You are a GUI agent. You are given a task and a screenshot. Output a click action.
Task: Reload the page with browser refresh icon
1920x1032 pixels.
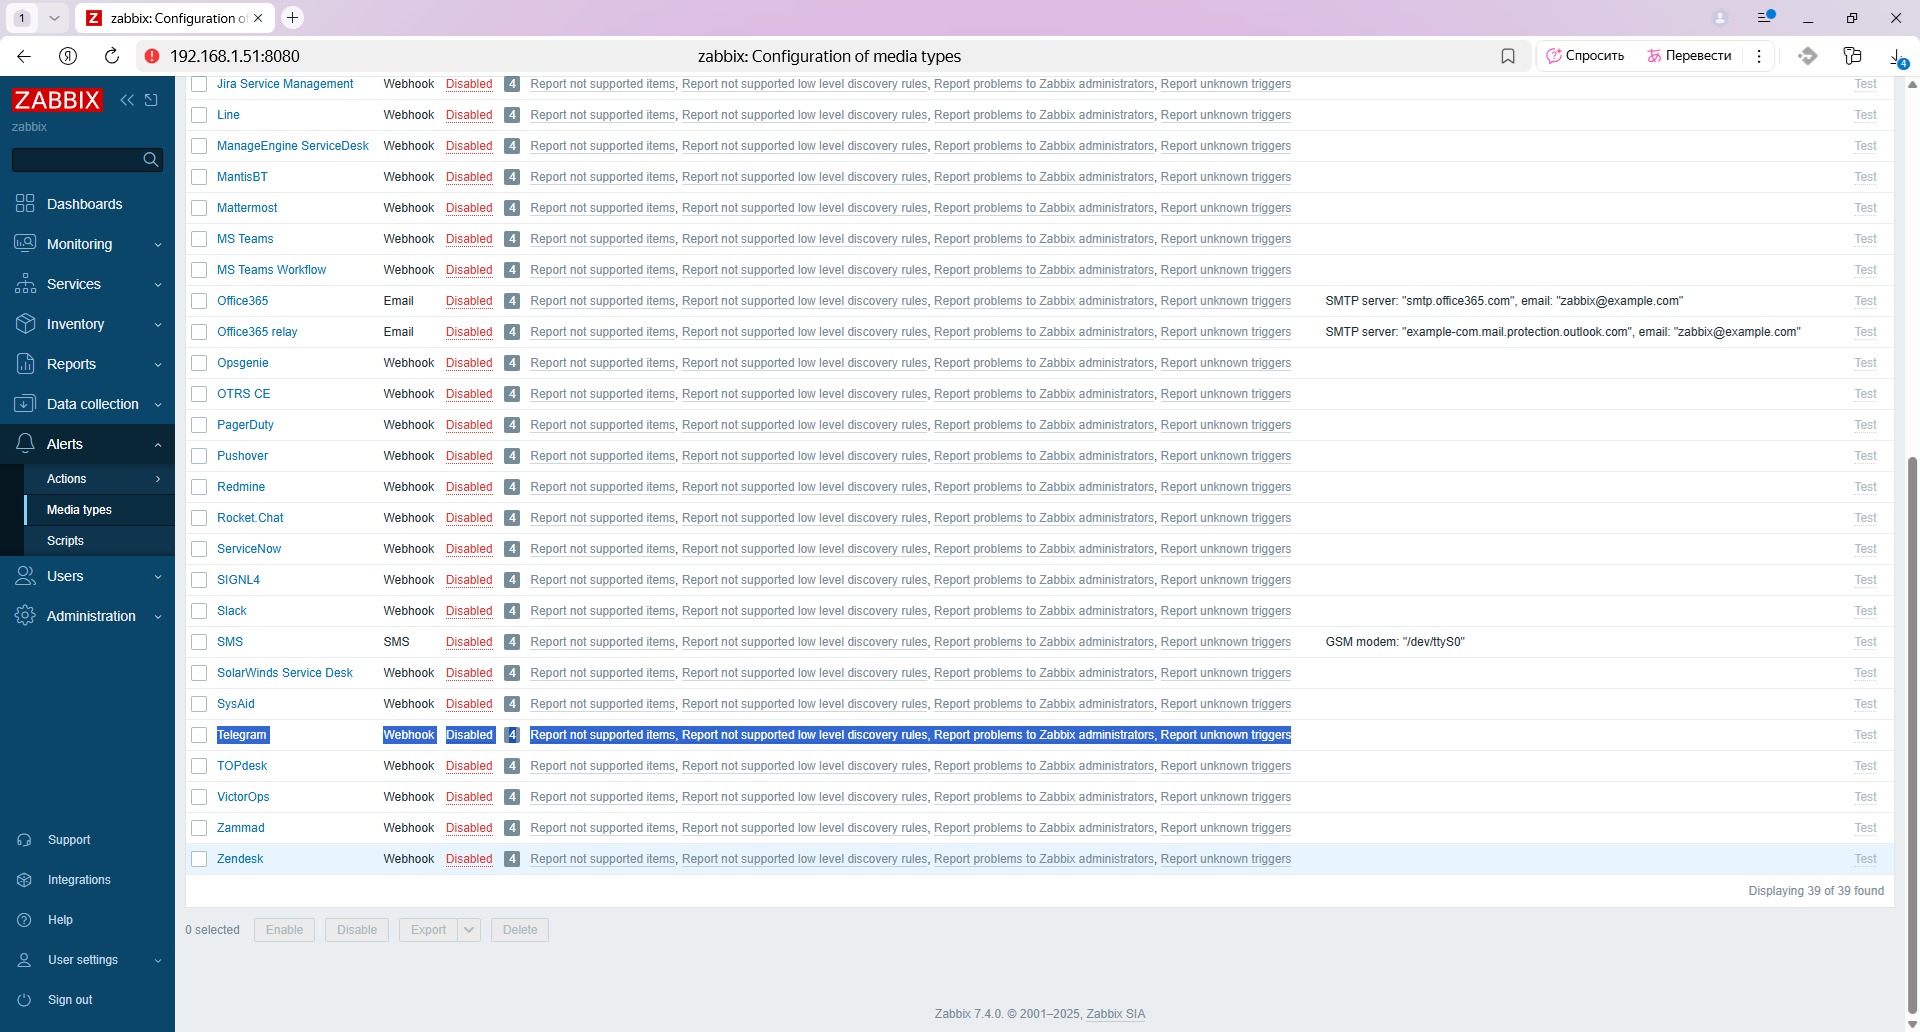coord(112,56)
